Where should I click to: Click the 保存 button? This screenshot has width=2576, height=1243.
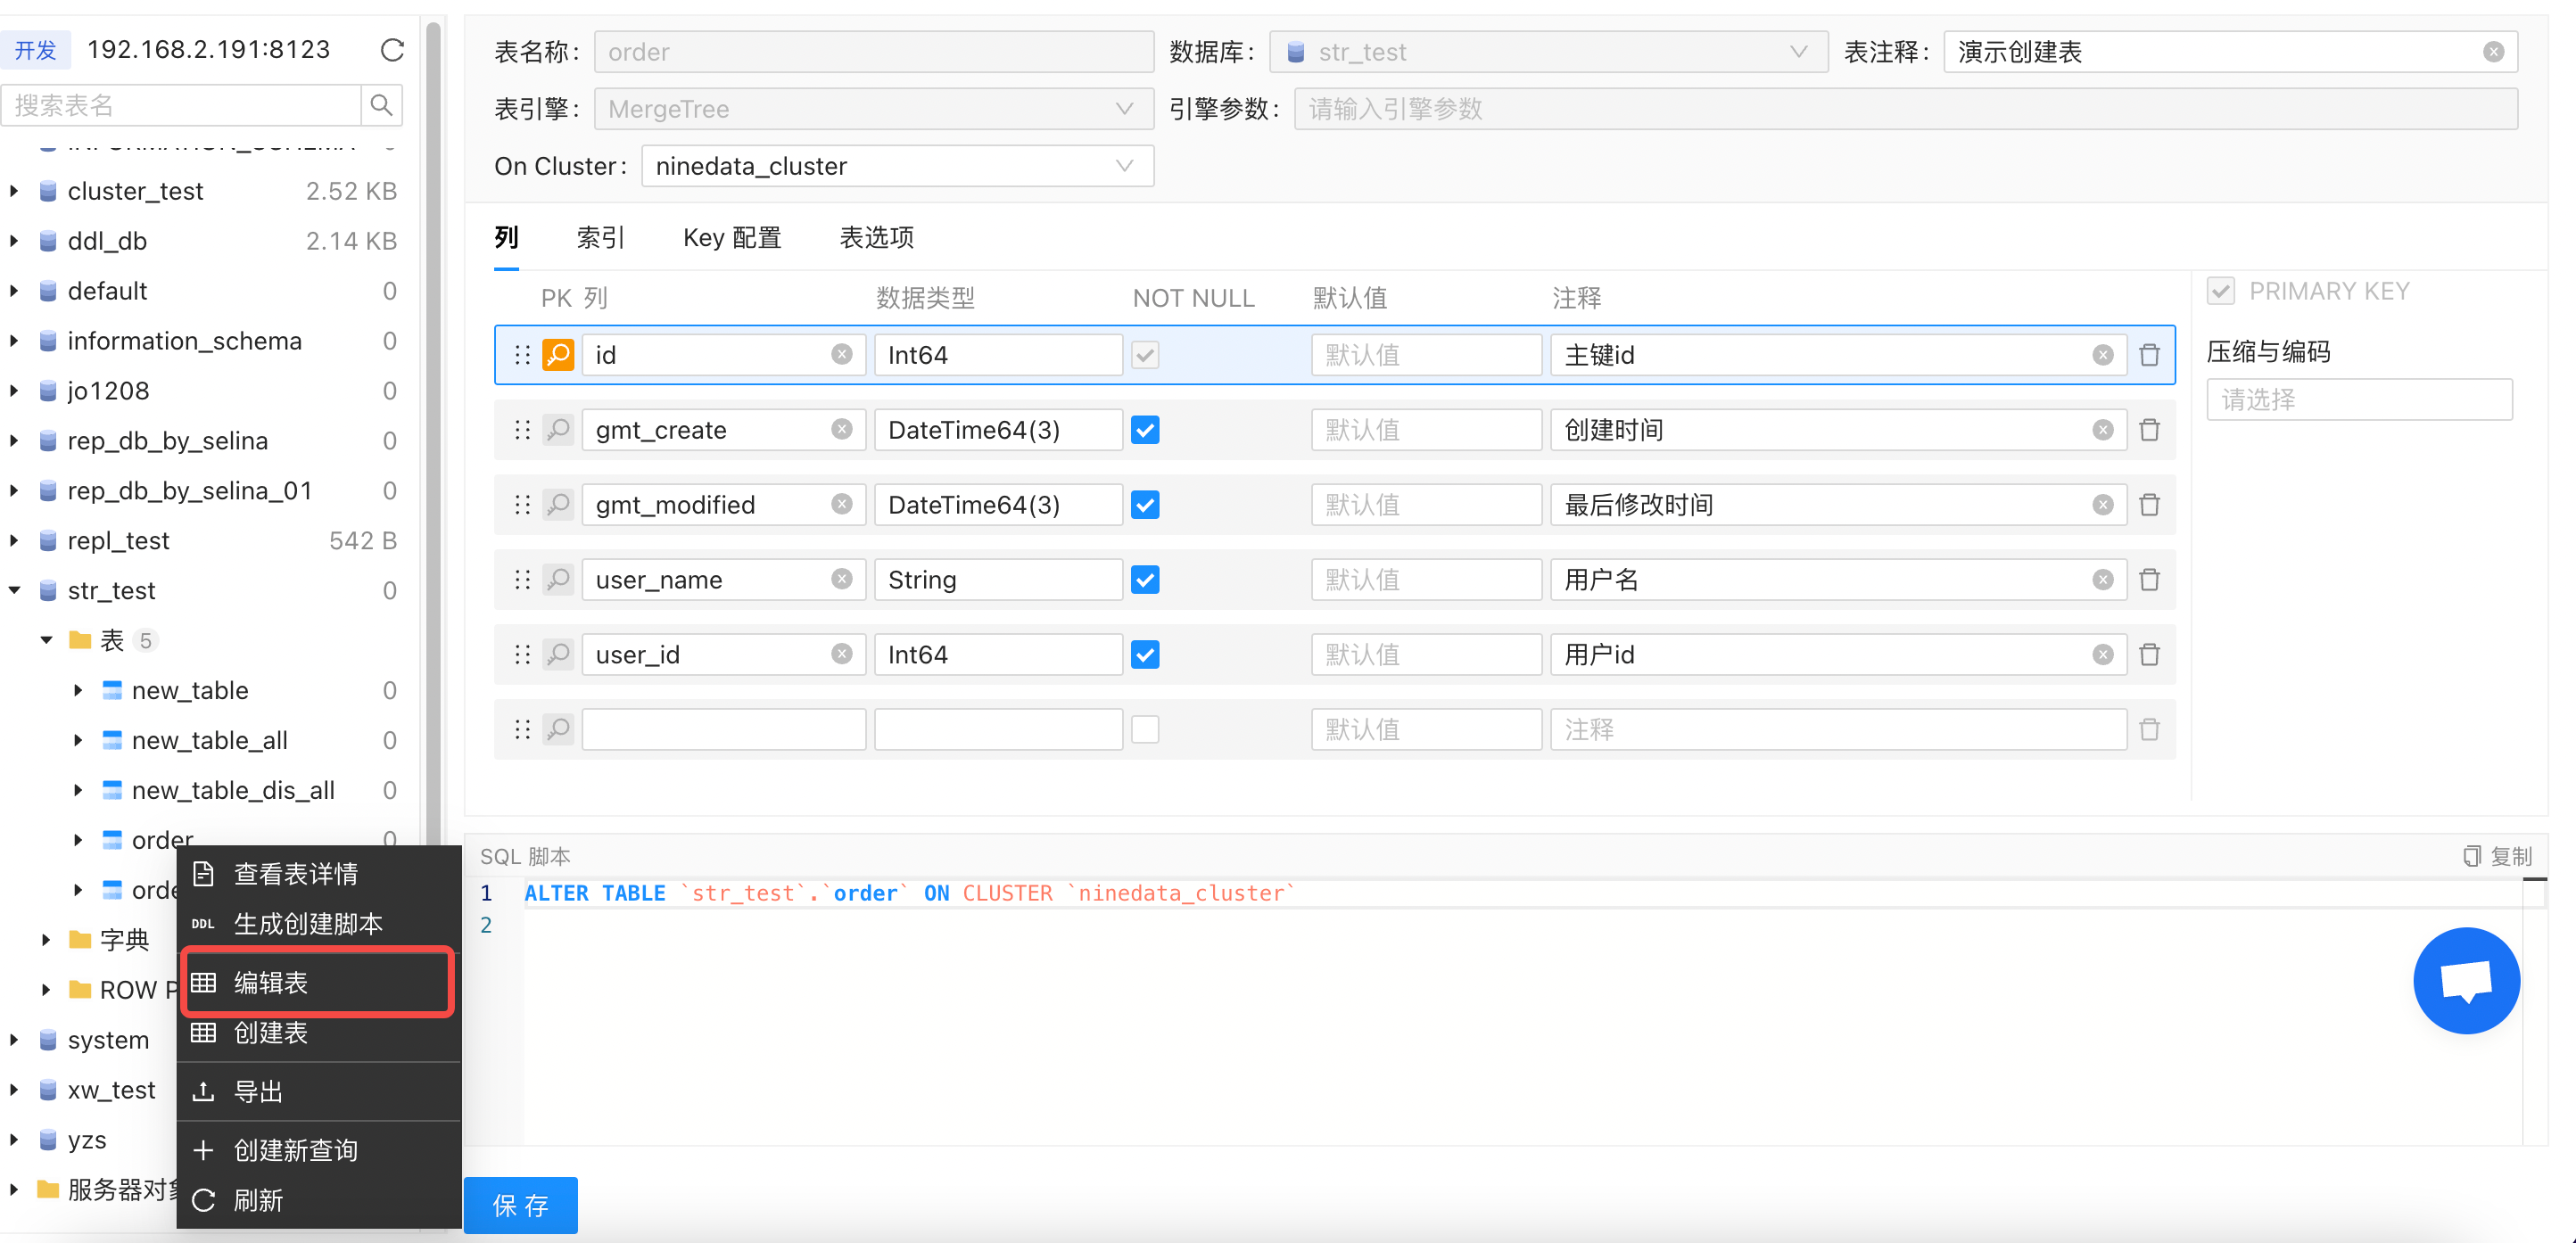tap(520, 1205)
